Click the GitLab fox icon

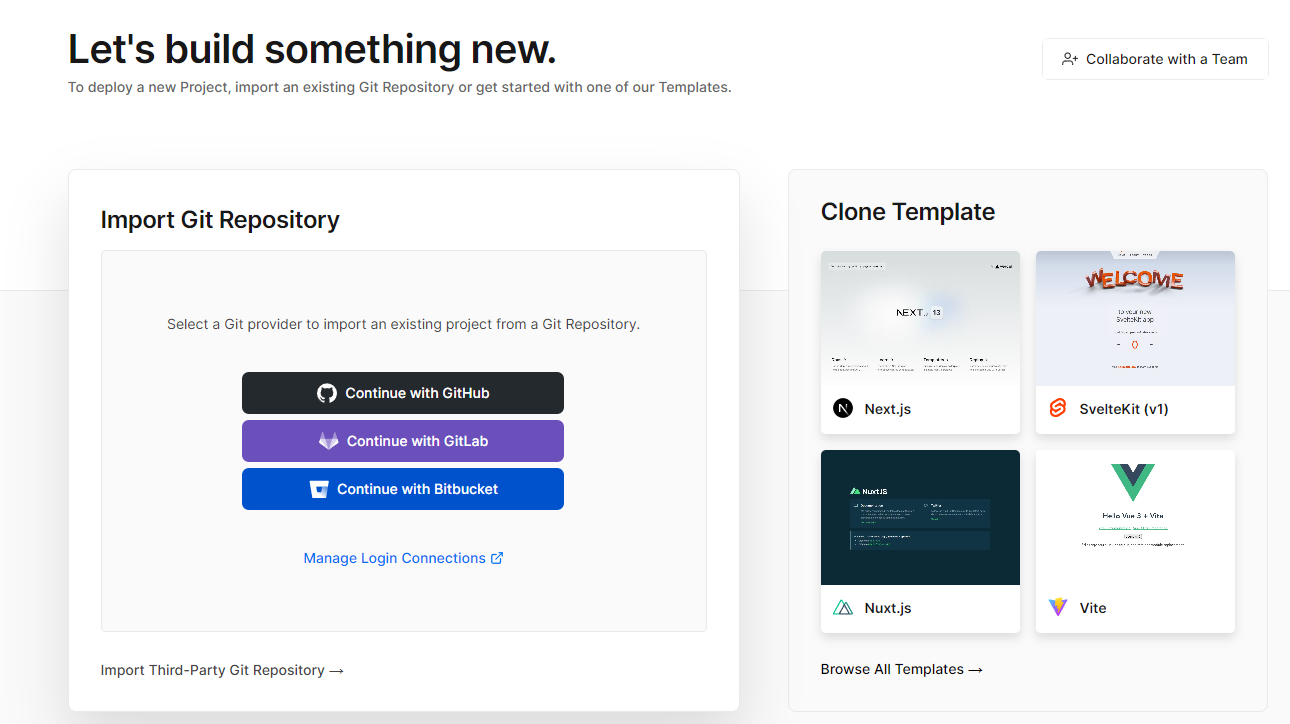[328, 441]
